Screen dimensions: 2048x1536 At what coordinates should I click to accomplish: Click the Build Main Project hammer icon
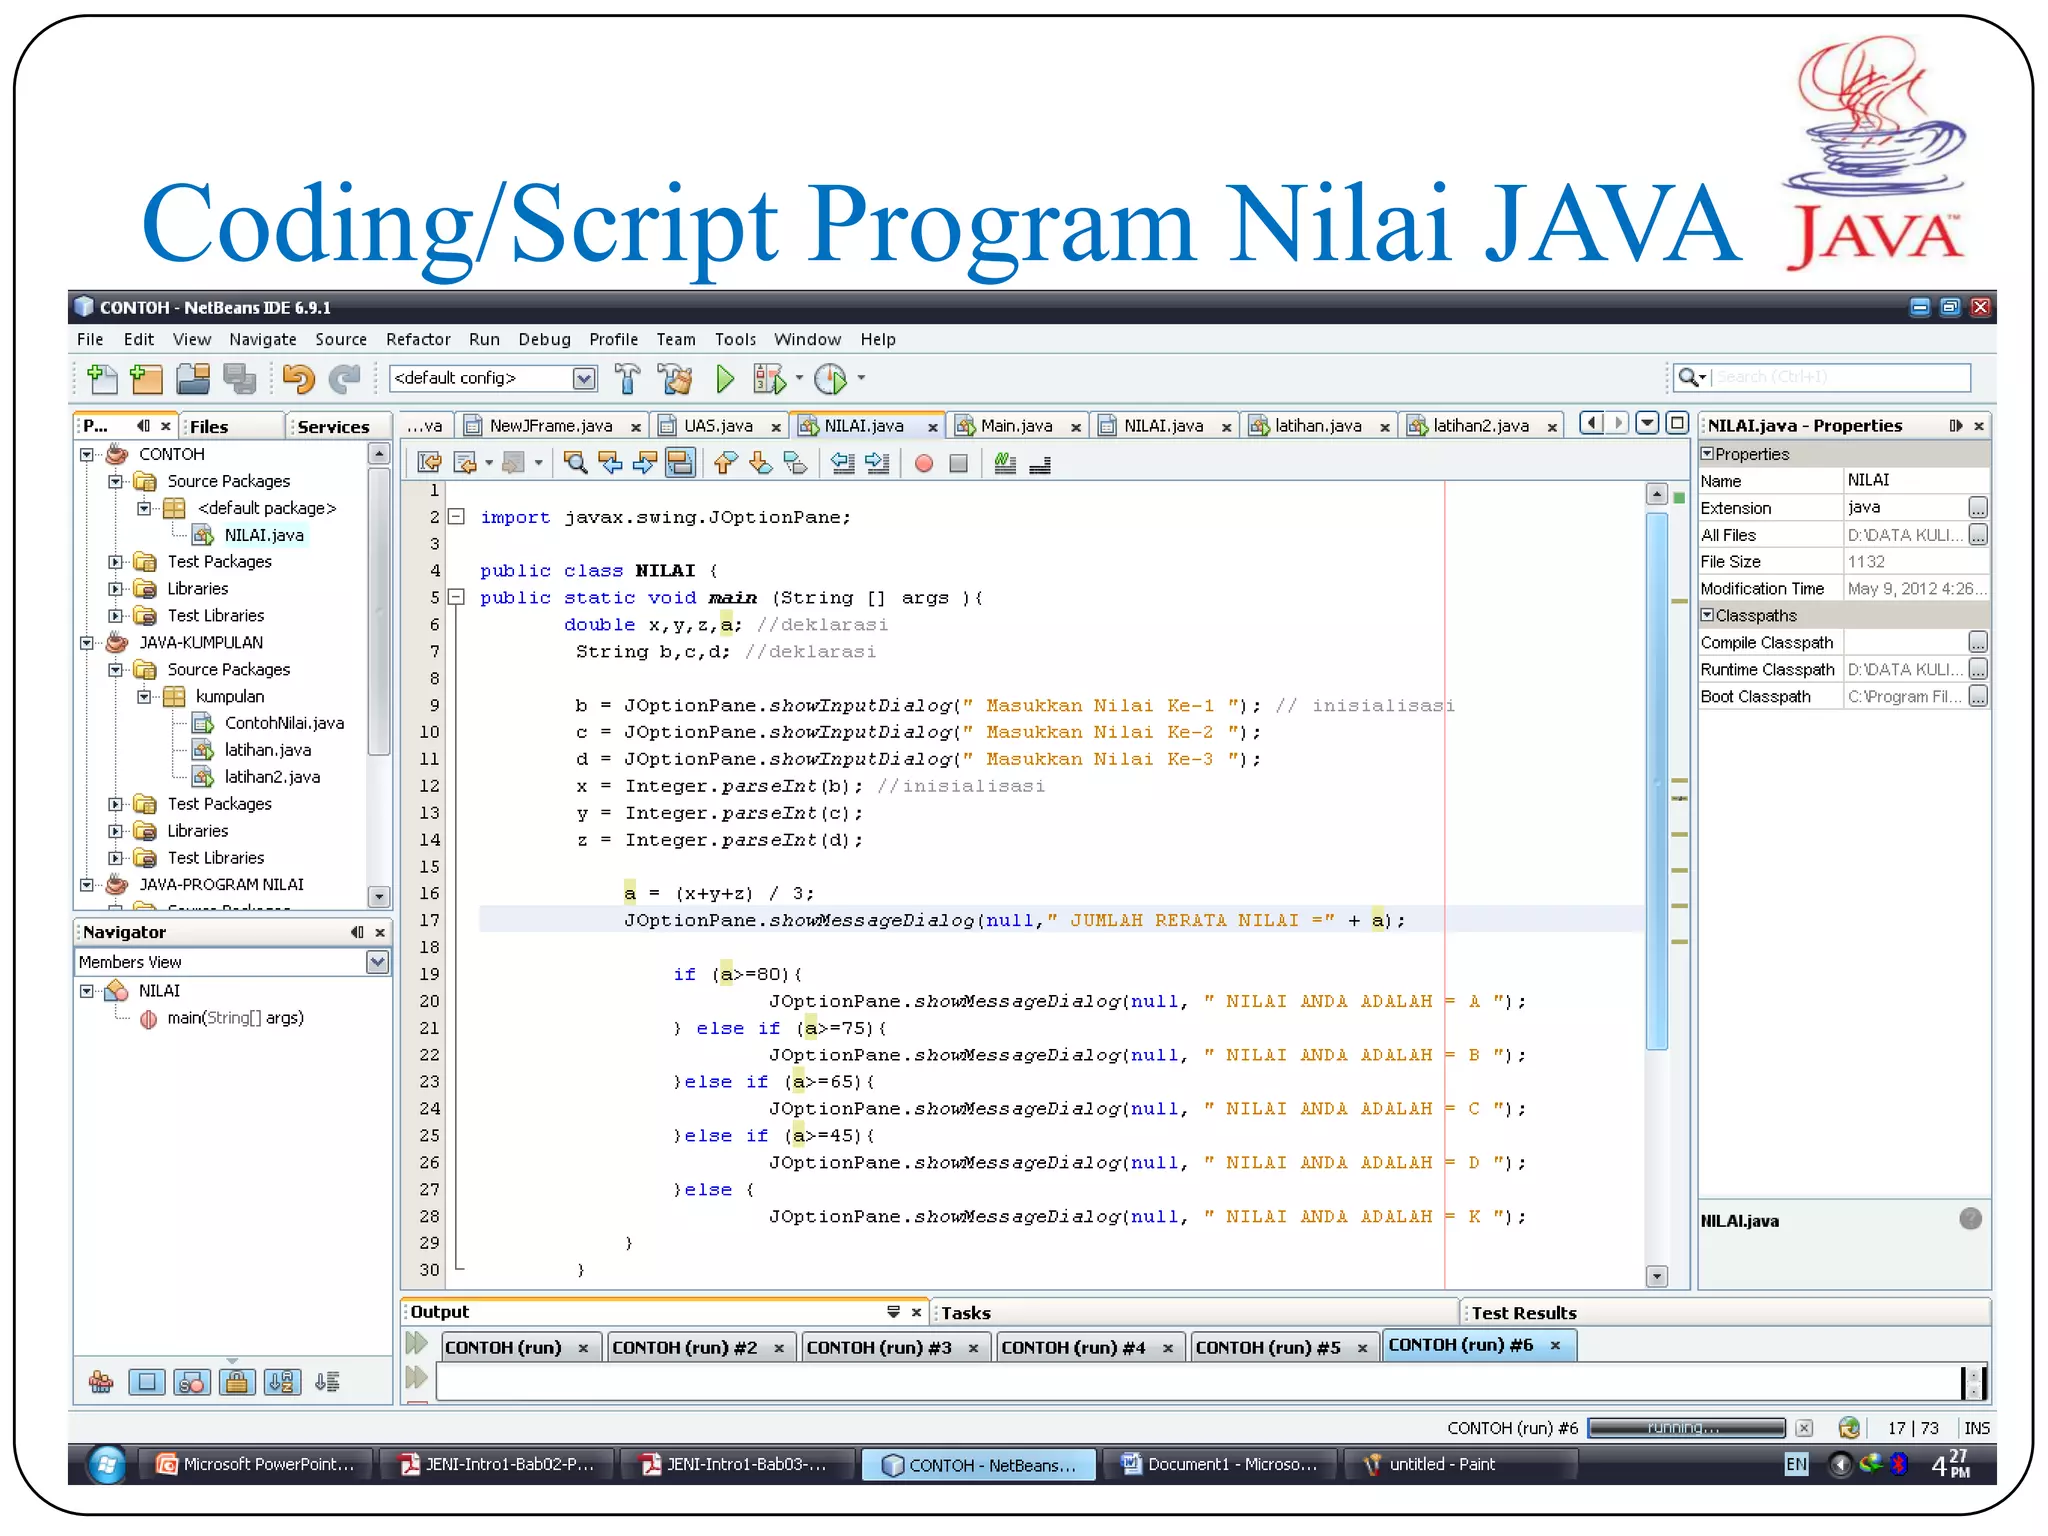(628, 379)
